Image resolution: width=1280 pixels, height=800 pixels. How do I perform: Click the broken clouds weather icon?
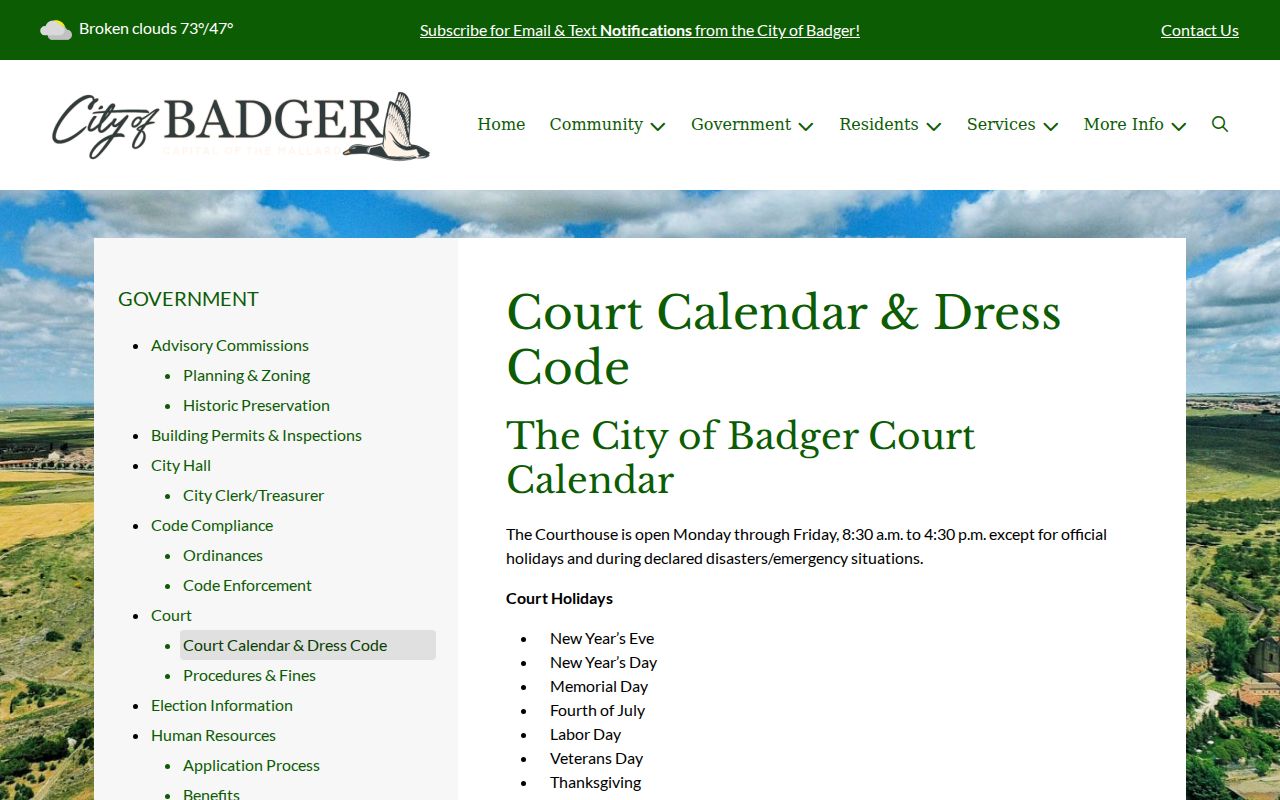coord(56,30)
